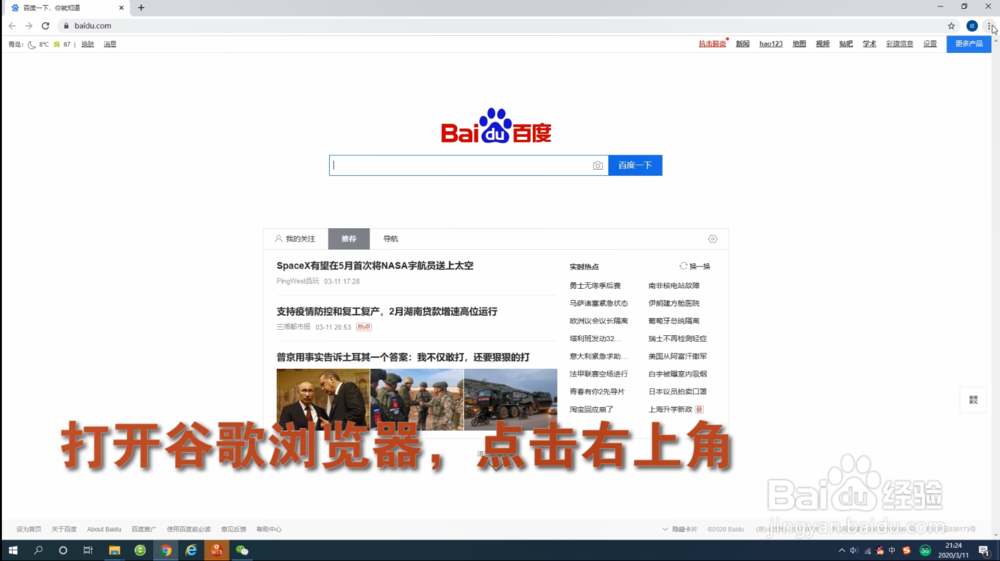Image resolution: width=1000 pixels, height=561 pixels.
Task: Open the SpaceX NASA astronaut headline
Action: (375, 266)
